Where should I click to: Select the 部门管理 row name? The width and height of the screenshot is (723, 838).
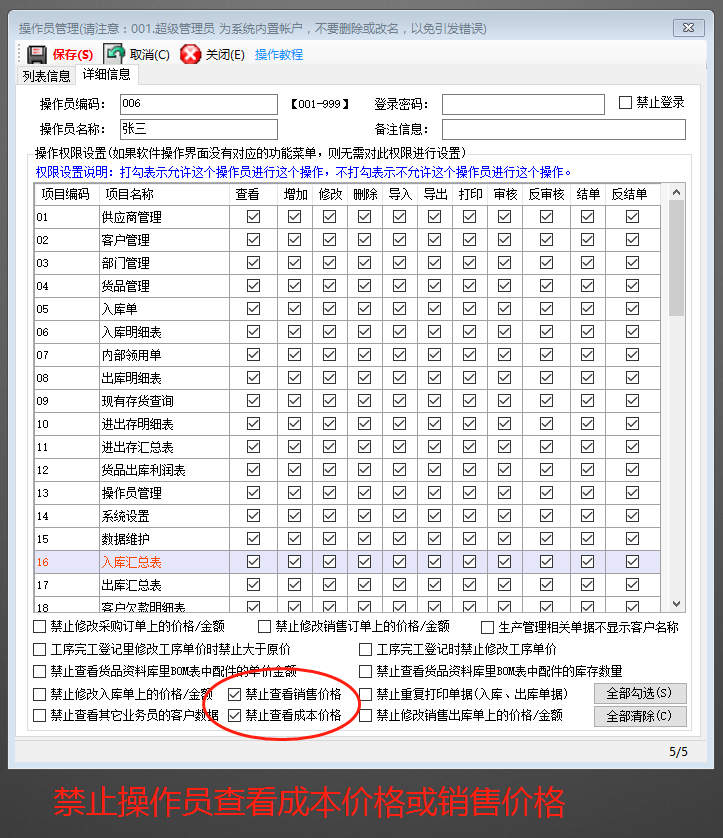pos(126,263)
